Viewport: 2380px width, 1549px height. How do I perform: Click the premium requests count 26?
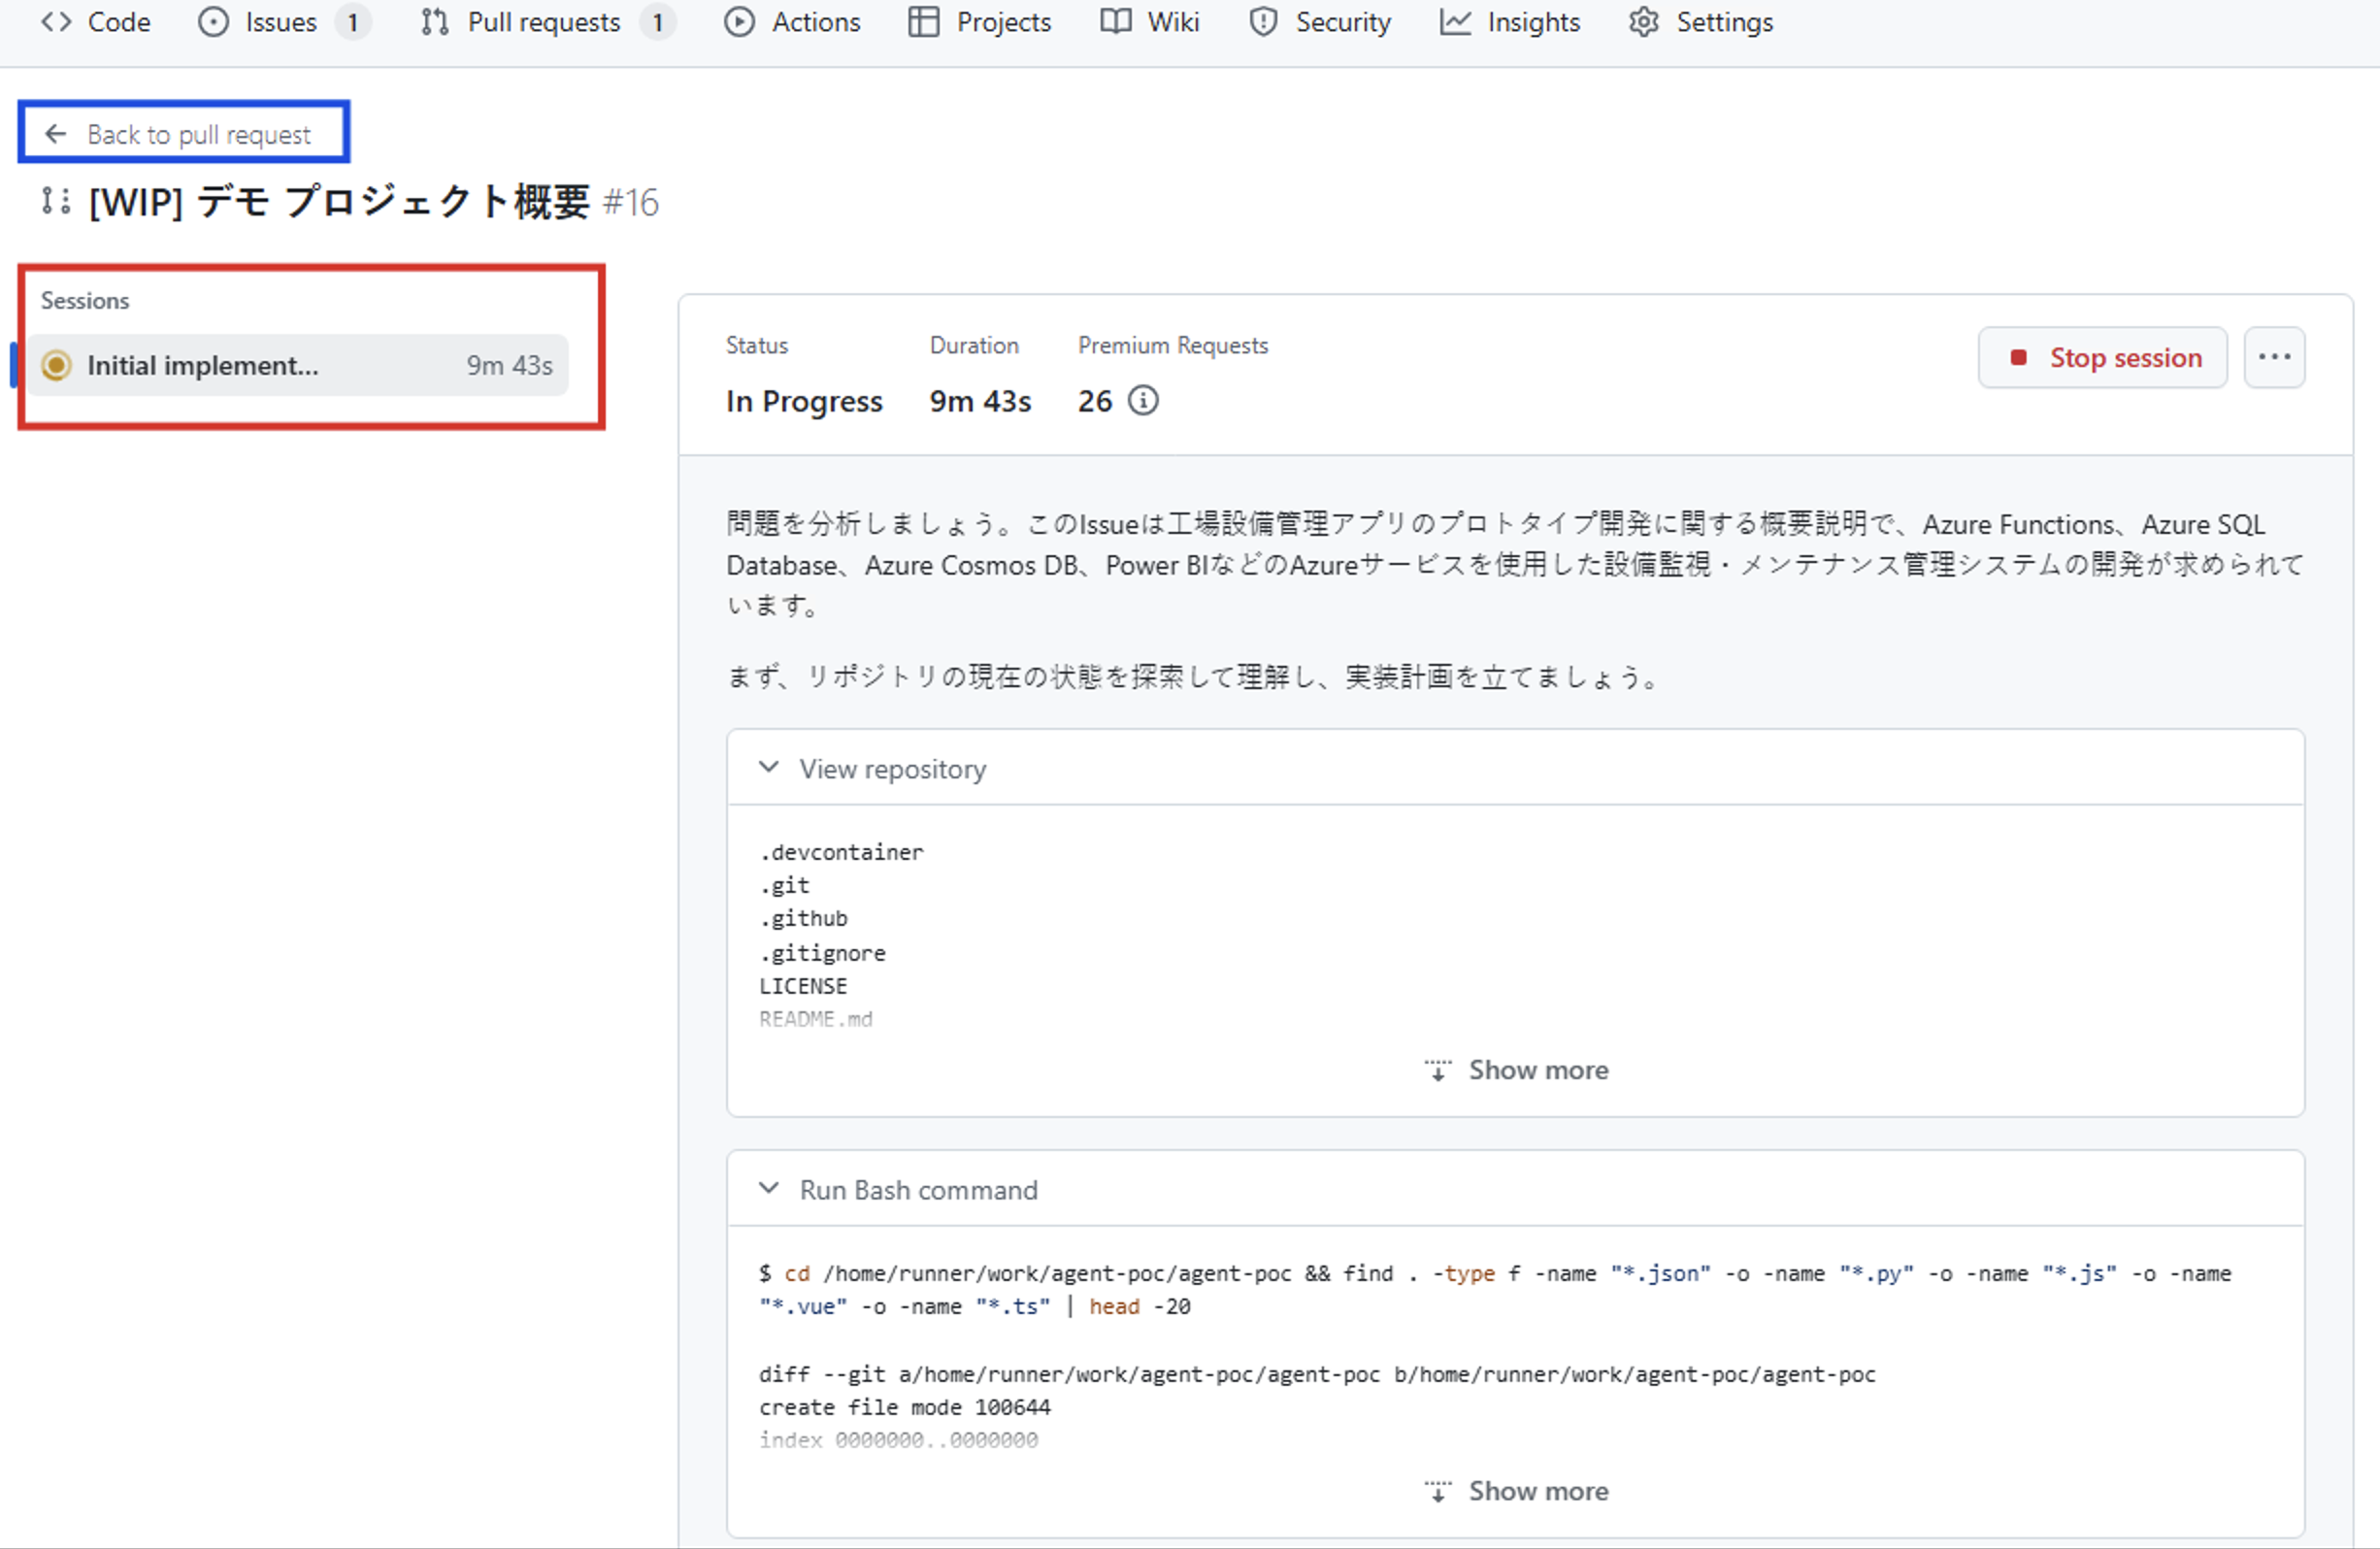pyautogui.click(x=1095, y=401)
